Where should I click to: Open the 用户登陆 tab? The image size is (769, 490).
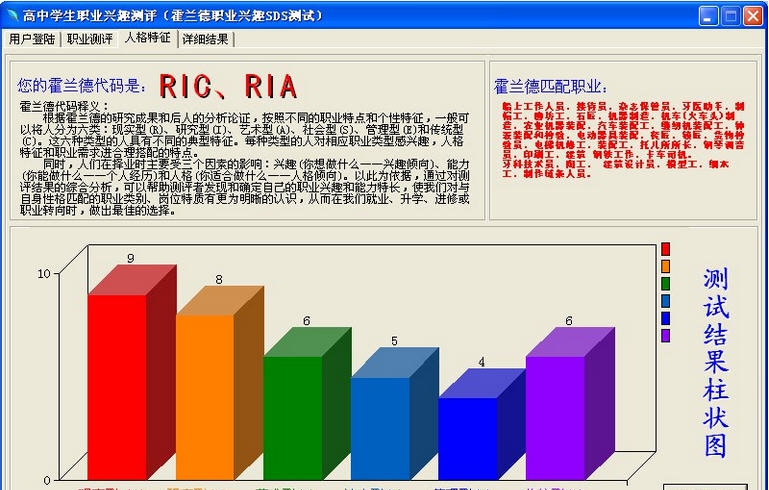coord(32,39)
